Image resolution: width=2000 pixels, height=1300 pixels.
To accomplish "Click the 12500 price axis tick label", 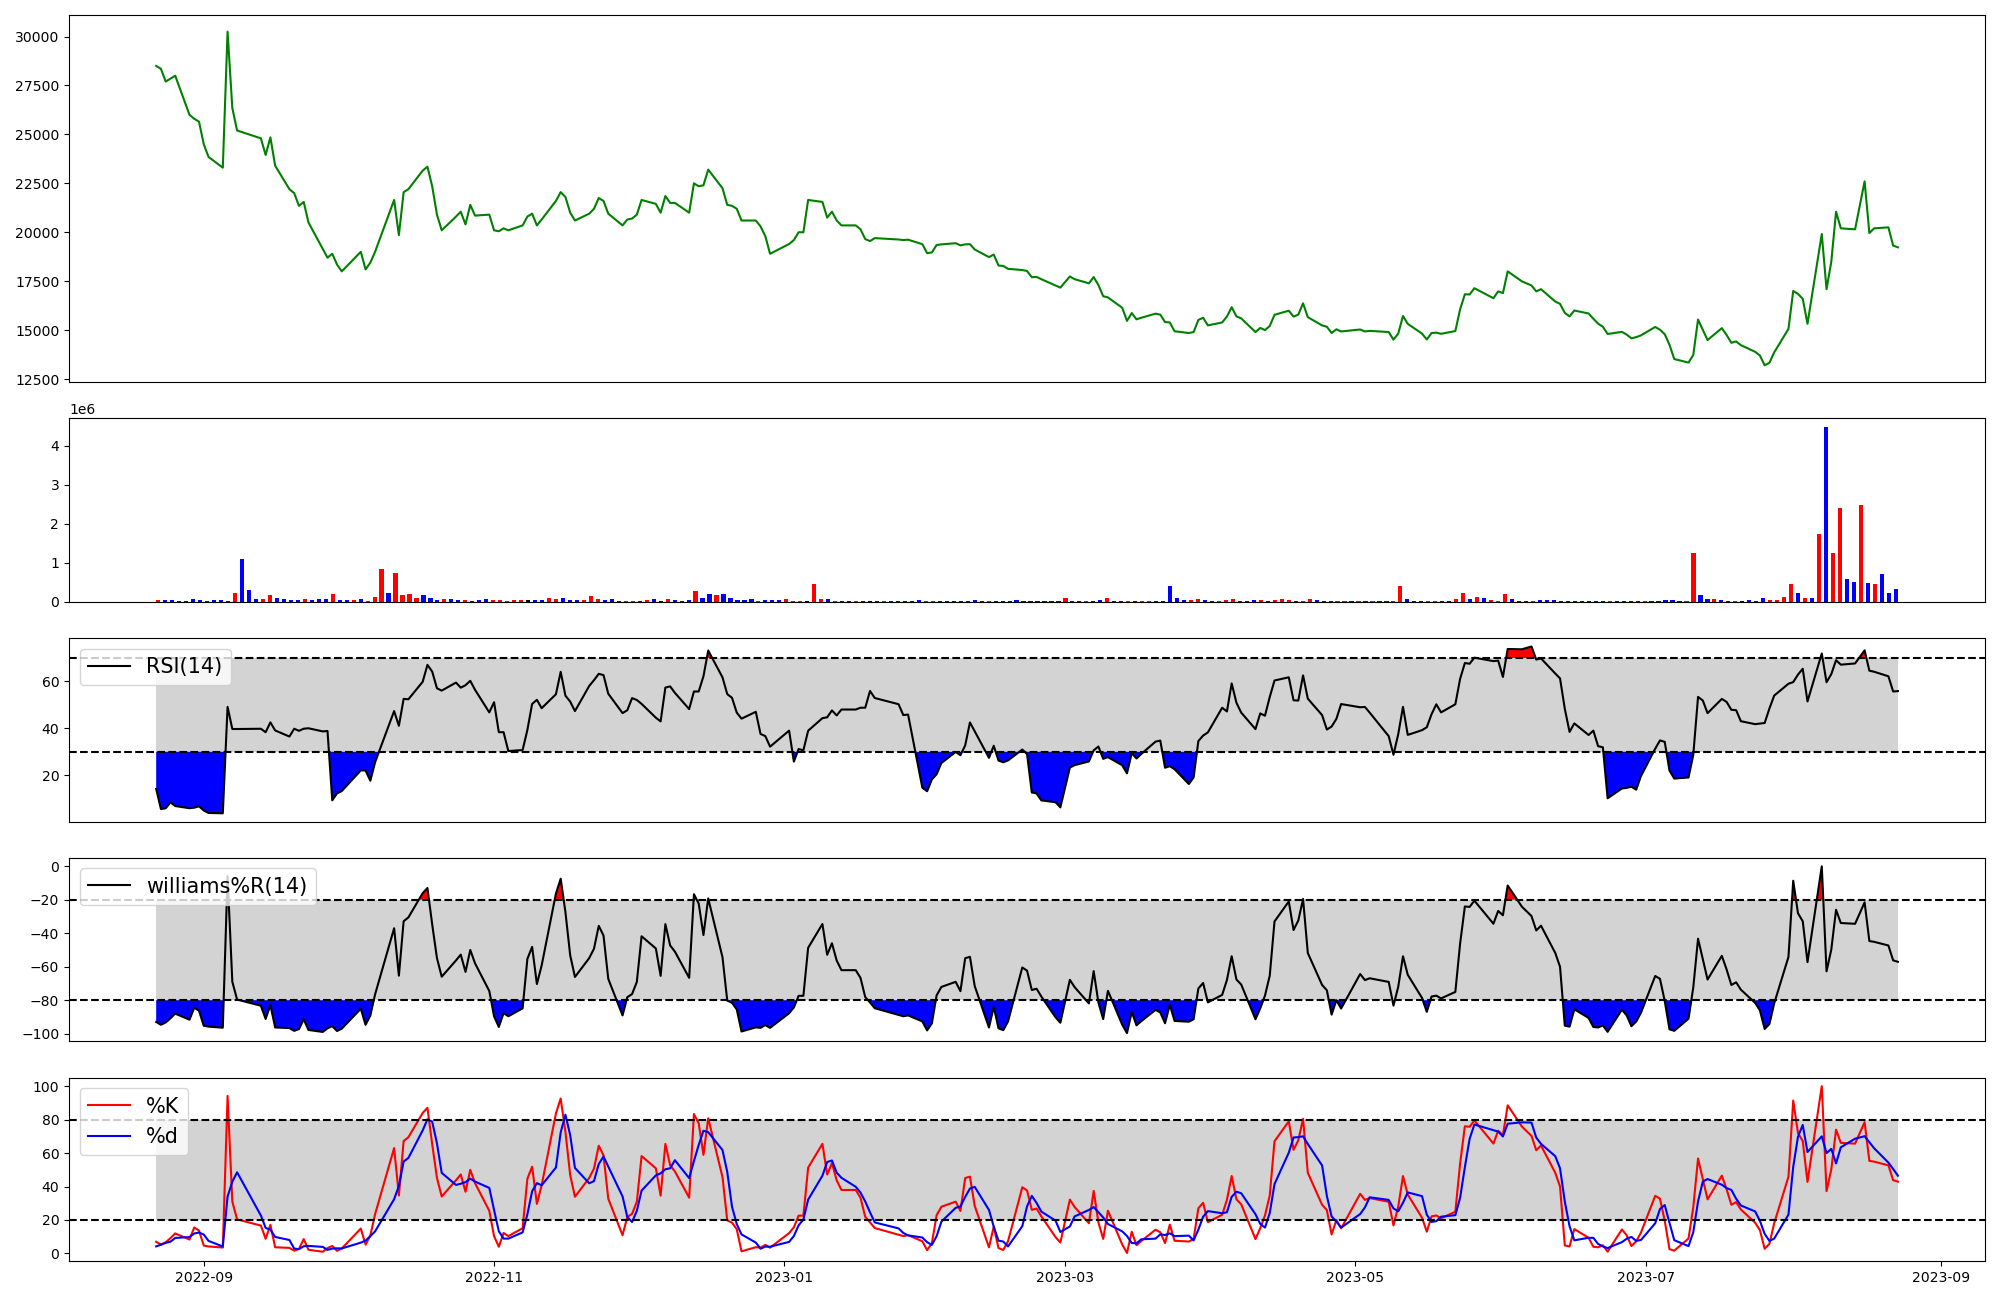I will (x=37, y=380).
